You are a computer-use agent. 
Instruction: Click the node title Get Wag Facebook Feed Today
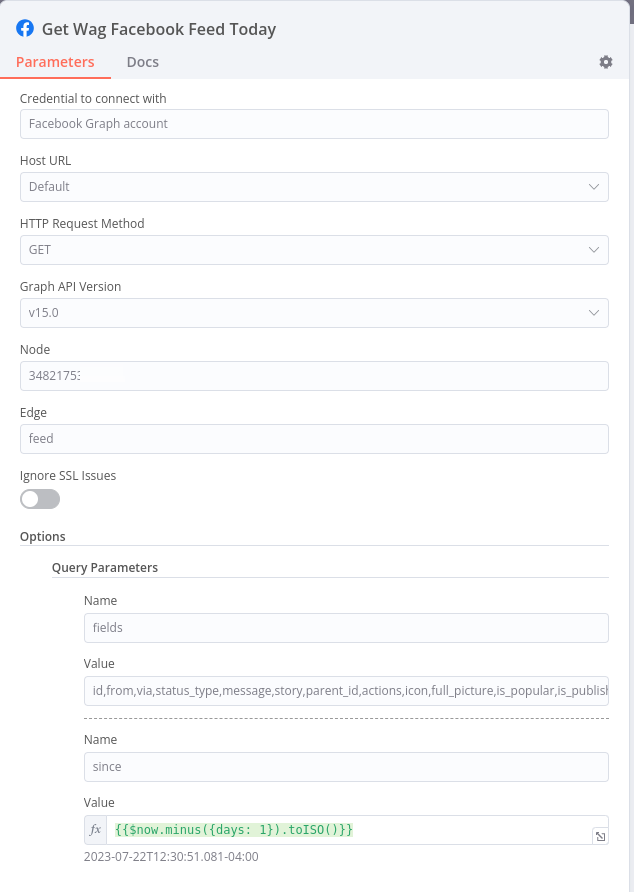click(160, 29)
